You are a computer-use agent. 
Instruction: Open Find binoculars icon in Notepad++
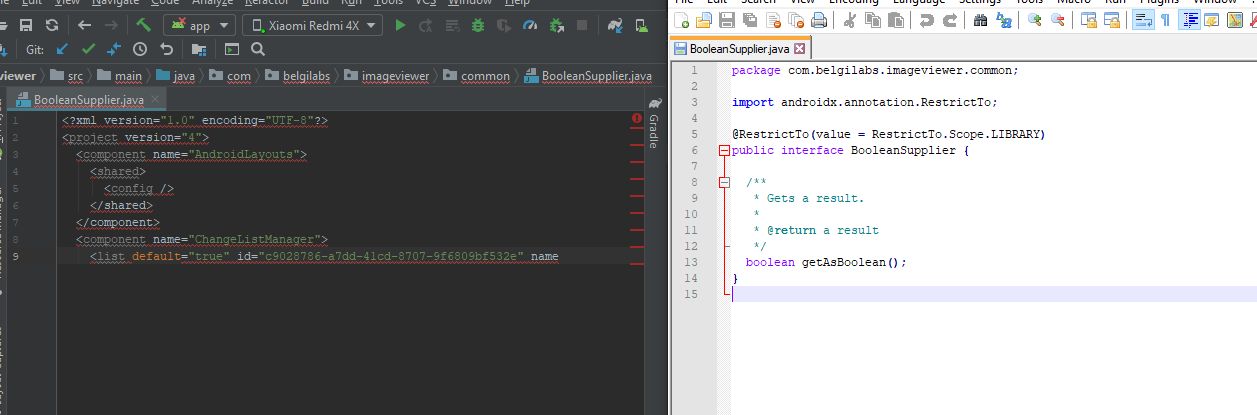(980, 20)
